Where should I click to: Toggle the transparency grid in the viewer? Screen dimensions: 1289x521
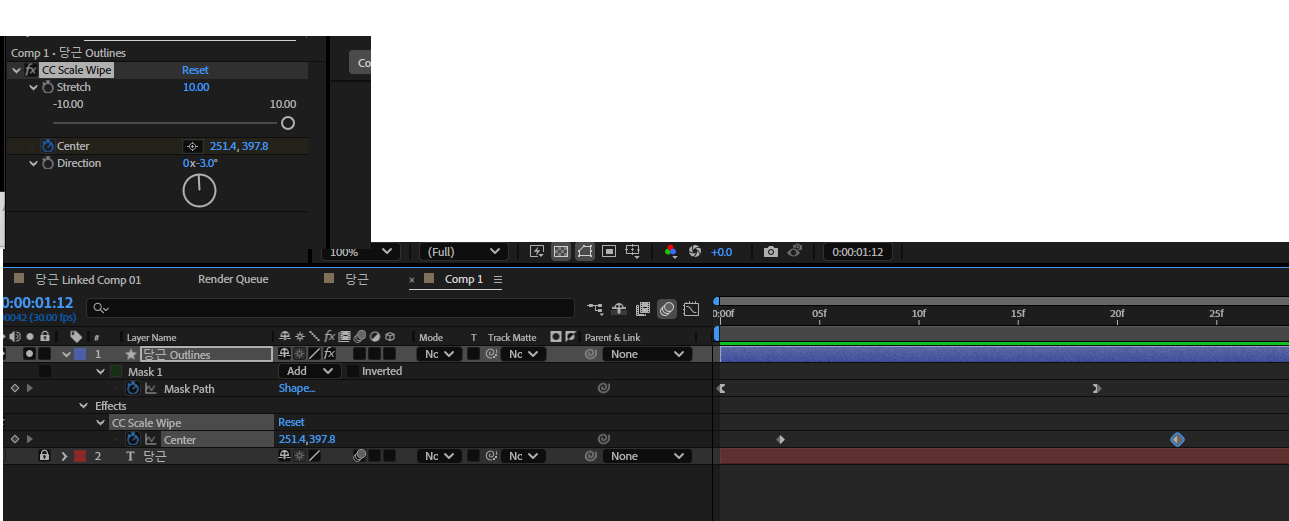pos(561,252)
